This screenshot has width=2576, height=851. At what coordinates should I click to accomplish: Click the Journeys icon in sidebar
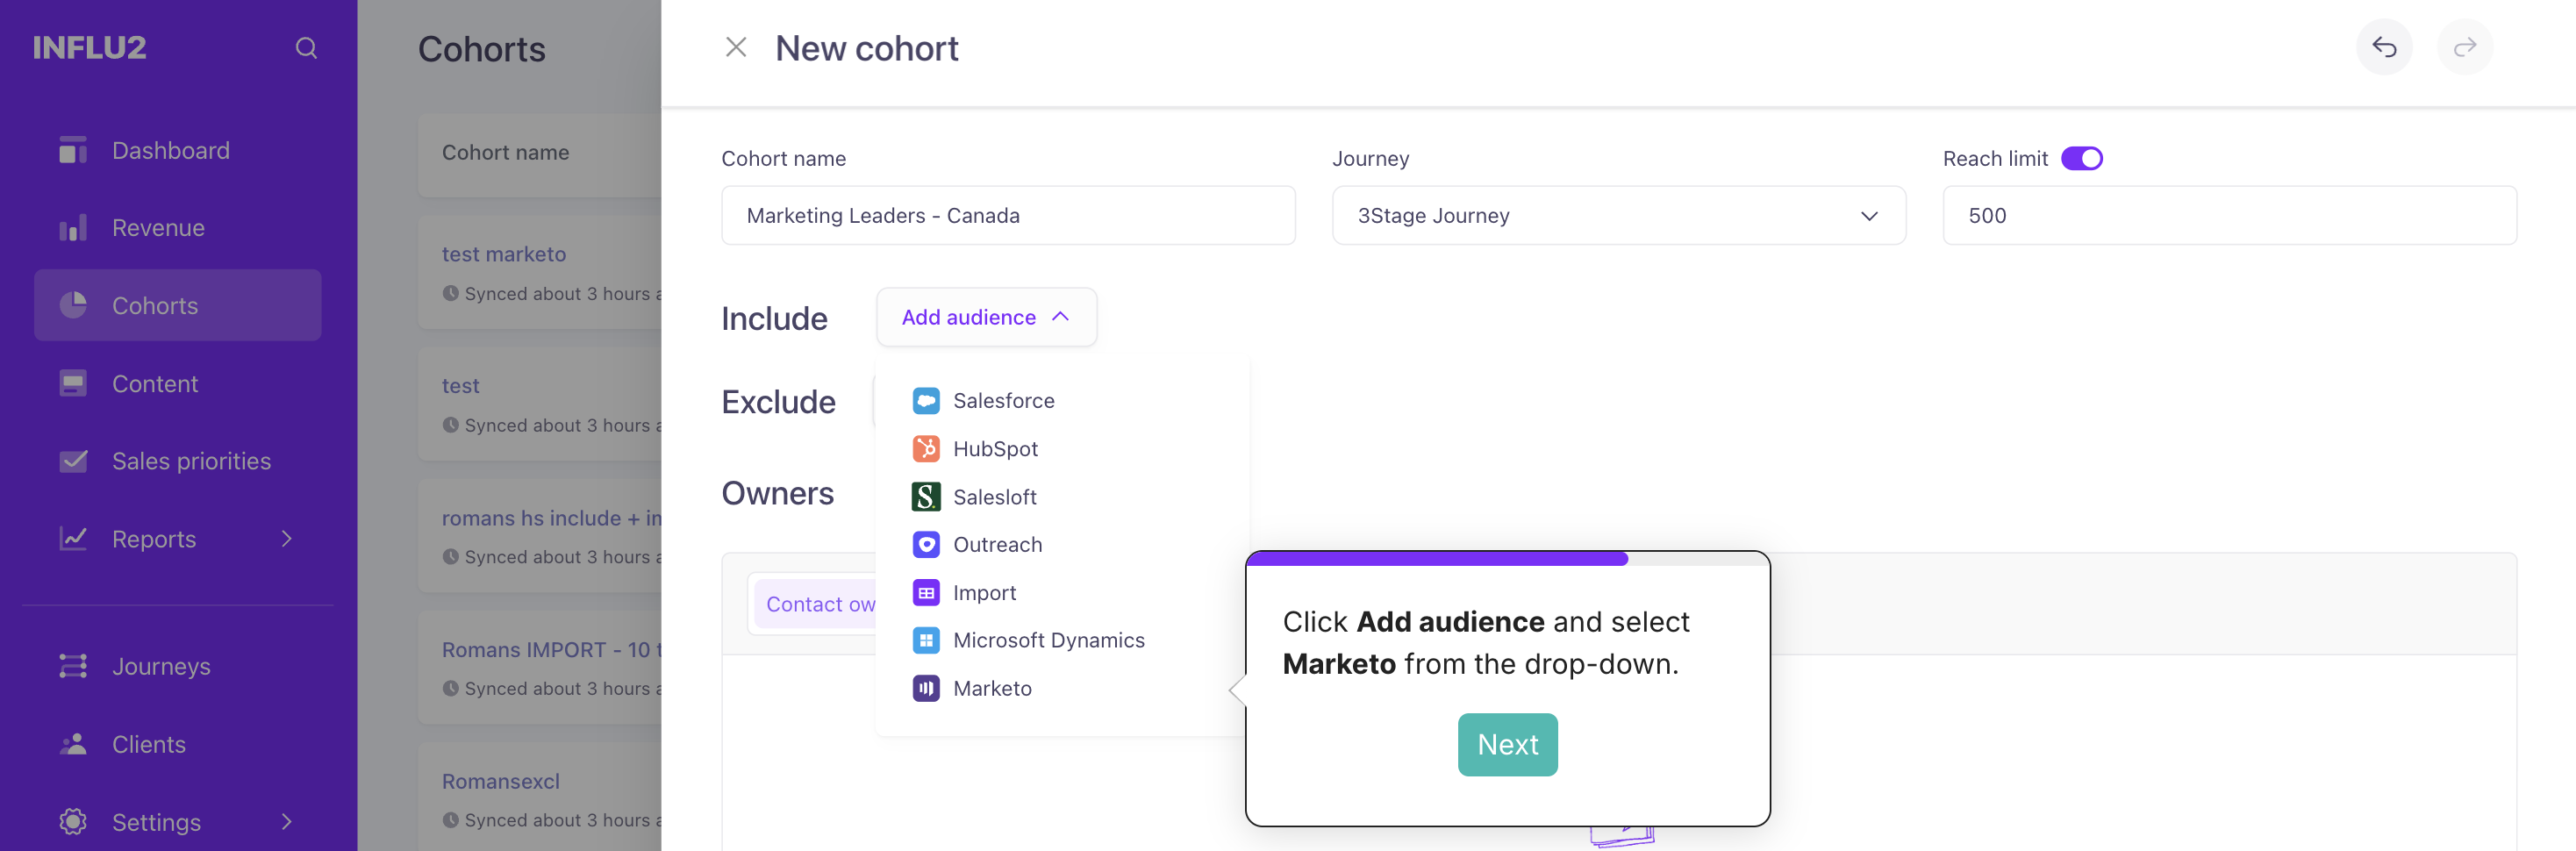tap(73, 666)
